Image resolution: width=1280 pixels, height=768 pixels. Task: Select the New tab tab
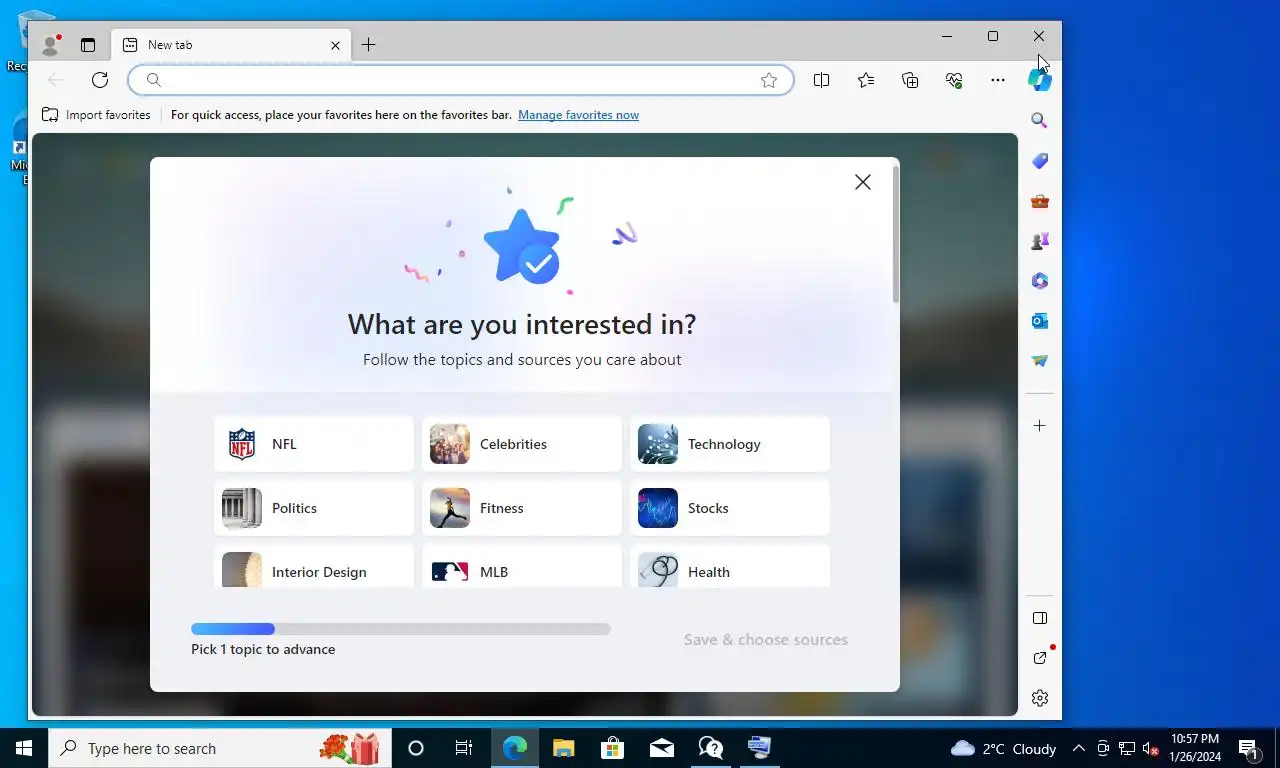tap(230, 45)
